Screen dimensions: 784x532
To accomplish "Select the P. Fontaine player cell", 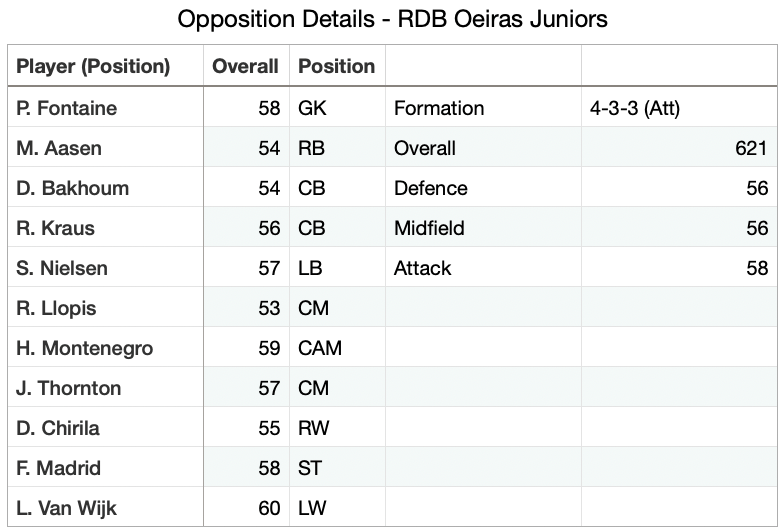I will (67, 108).
